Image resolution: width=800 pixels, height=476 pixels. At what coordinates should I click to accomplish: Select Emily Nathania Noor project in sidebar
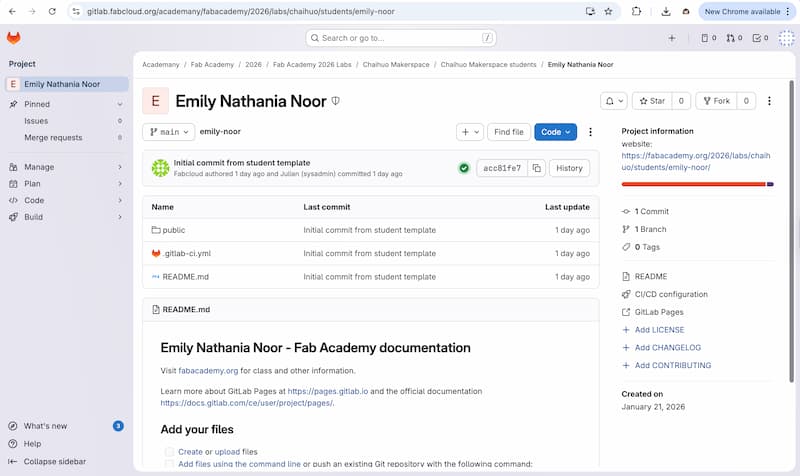[66, 84]
